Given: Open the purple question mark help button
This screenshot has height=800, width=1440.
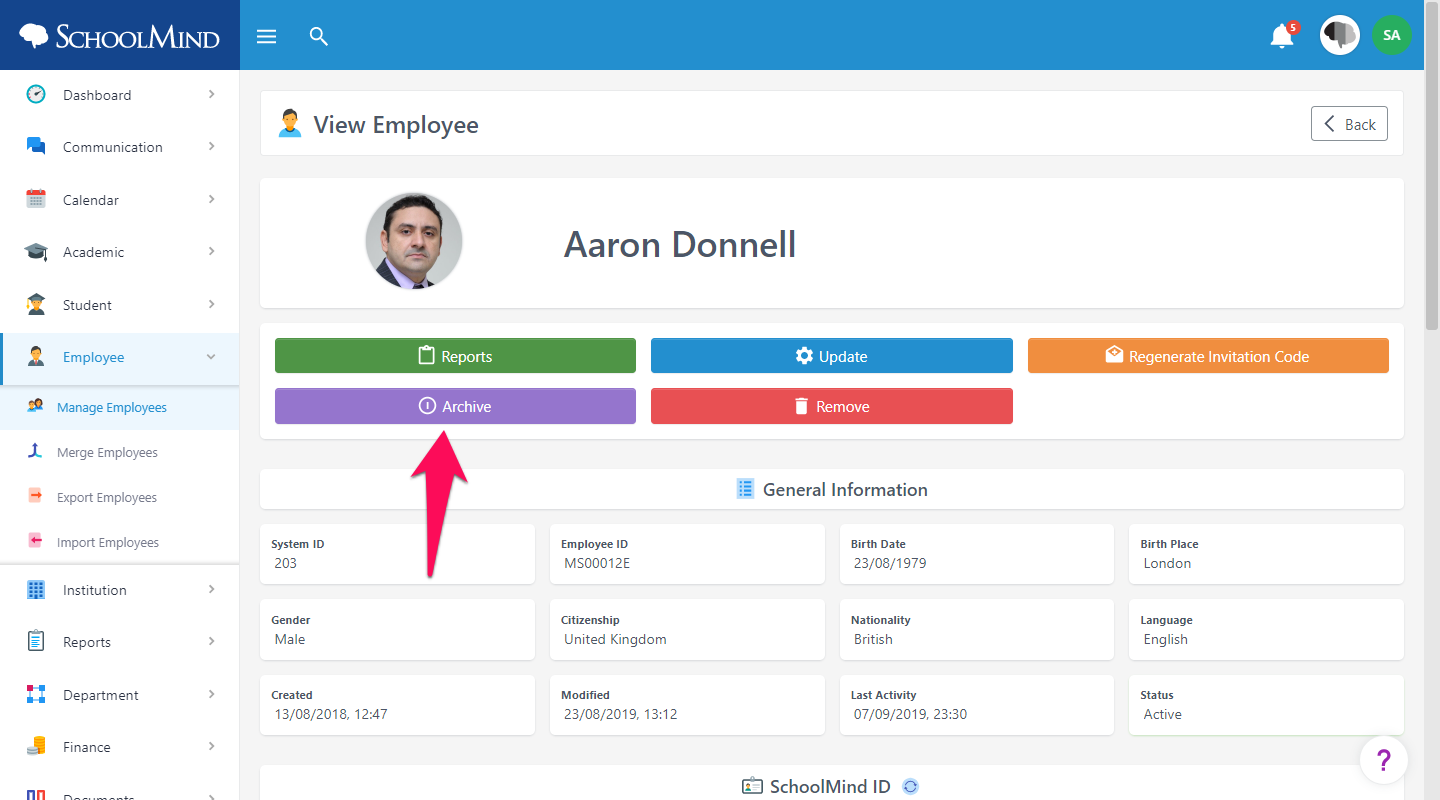Looking at the screenshot, I should pyautogui.click(x=1384, y=760).
